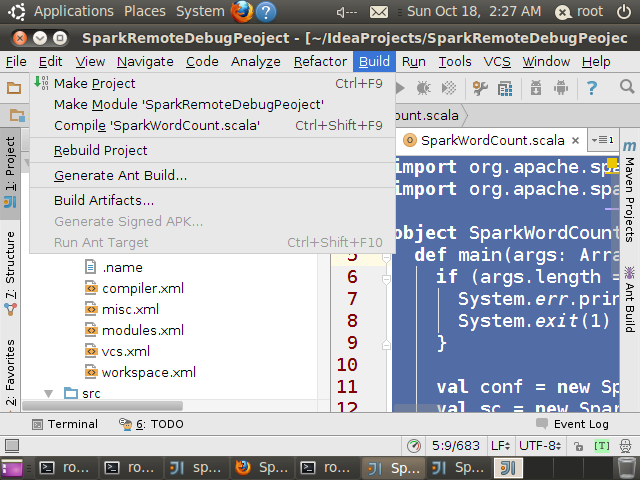Click the 1: Project side tool button
Screen dimensions: 640x480
10,172
